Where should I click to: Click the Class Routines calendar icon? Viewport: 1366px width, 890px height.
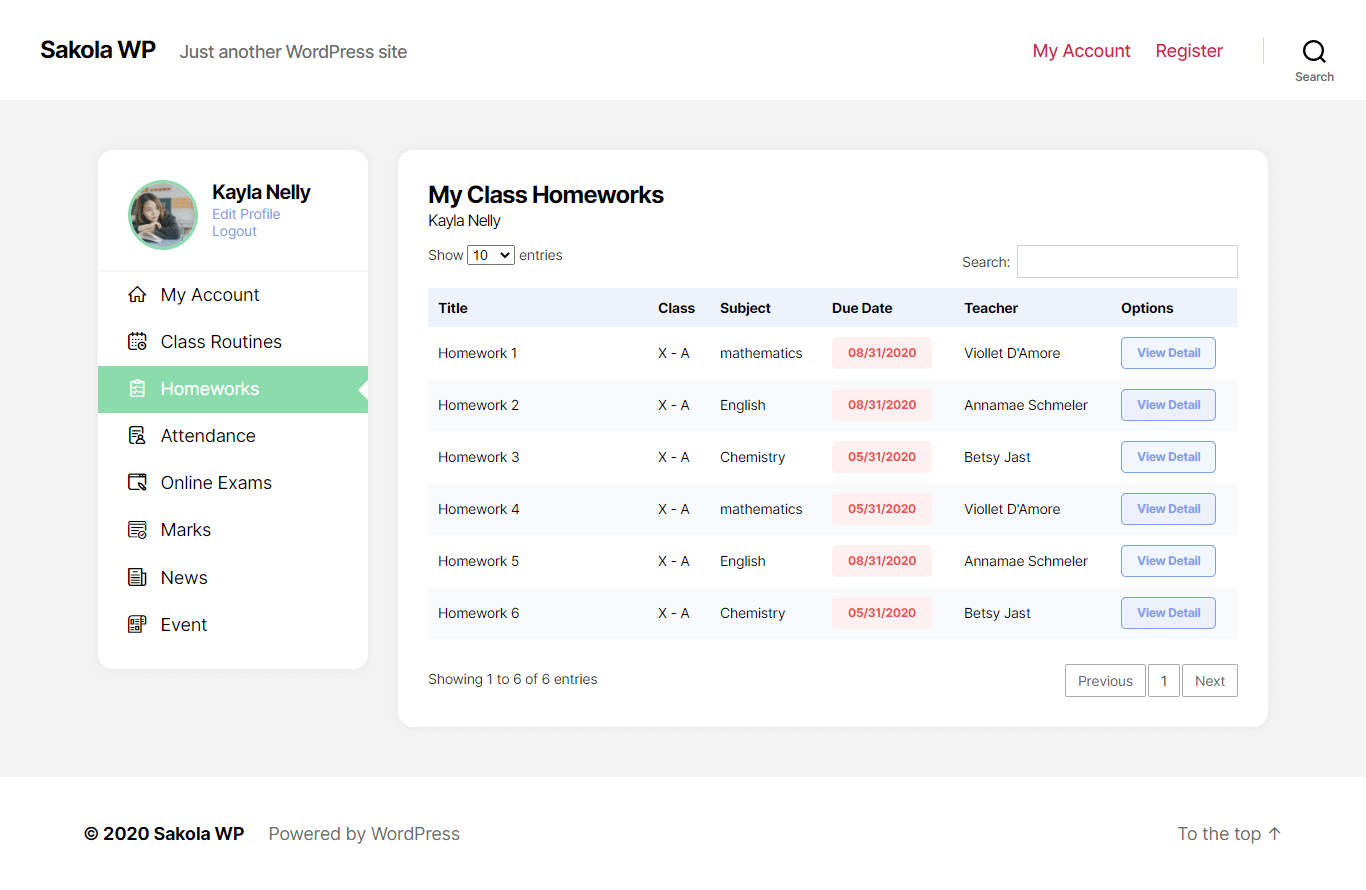pos(137,342)
